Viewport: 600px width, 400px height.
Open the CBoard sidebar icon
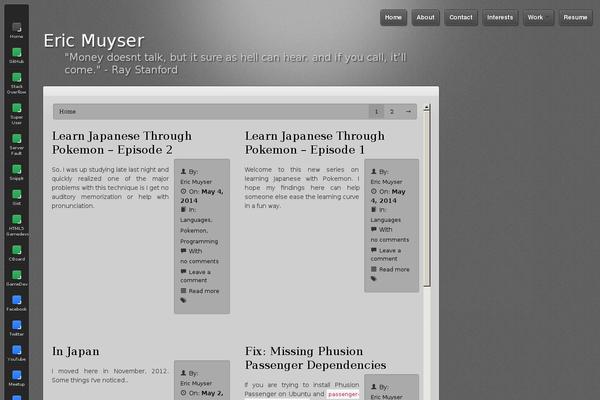tap(16, 253)
